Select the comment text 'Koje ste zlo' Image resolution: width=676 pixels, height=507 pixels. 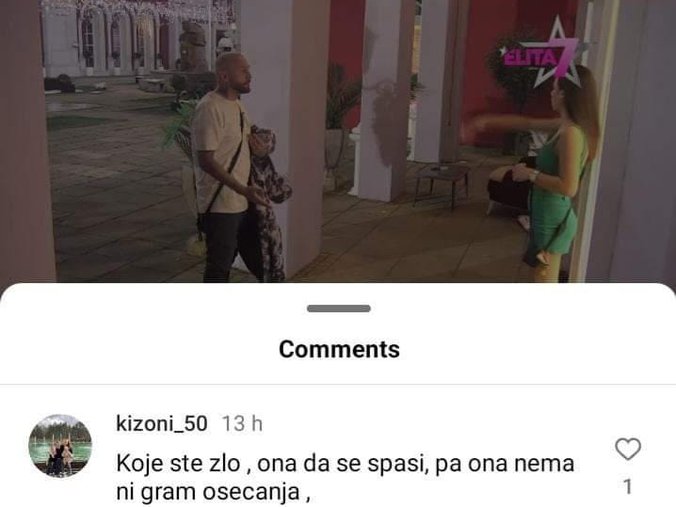coord(178,464)
